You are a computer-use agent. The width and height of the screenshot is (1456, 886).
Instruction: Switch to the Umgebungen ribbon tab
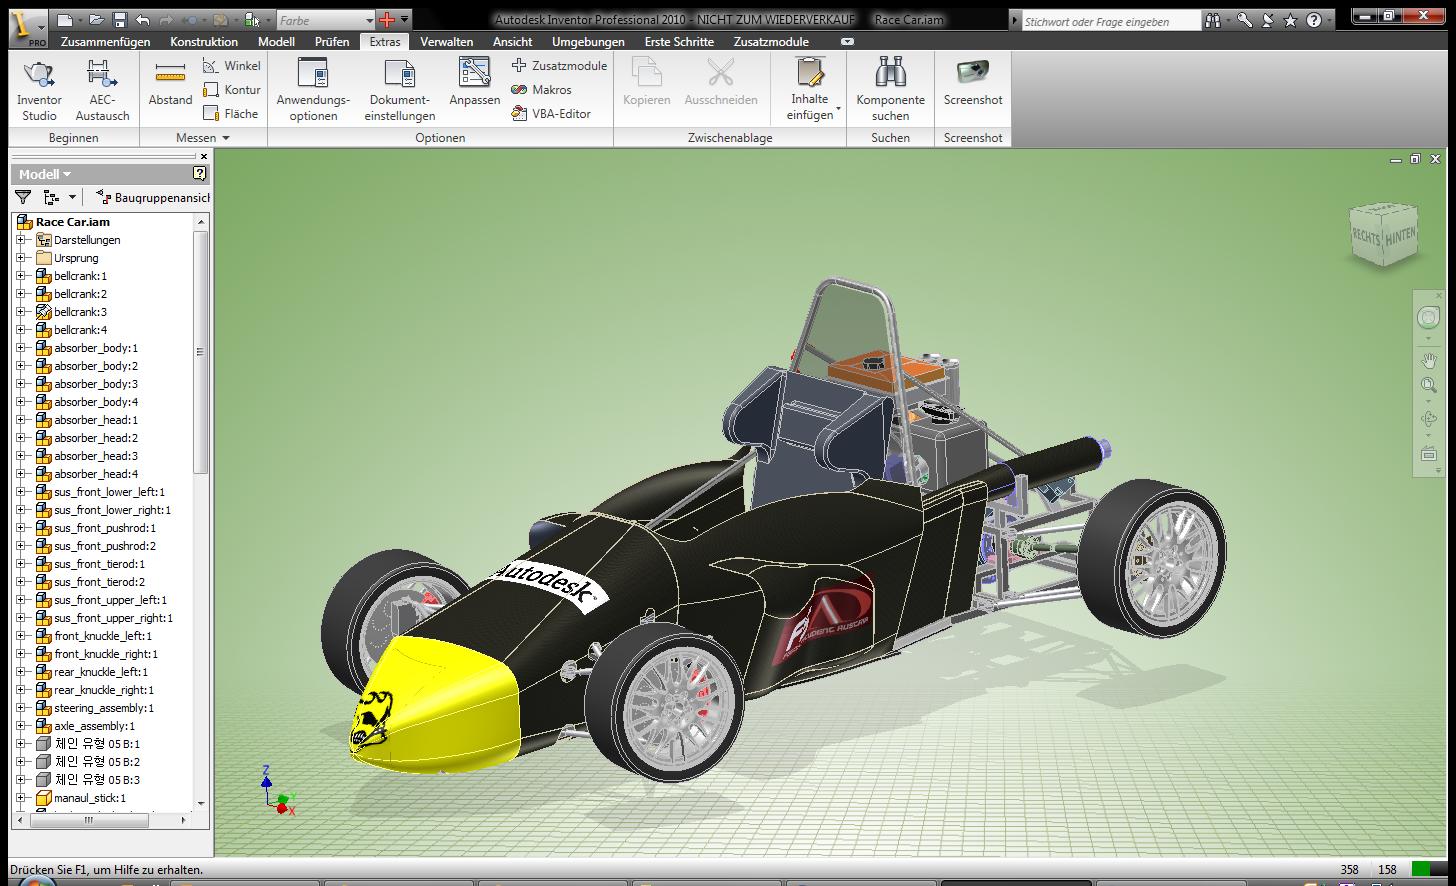pos(588,42)
